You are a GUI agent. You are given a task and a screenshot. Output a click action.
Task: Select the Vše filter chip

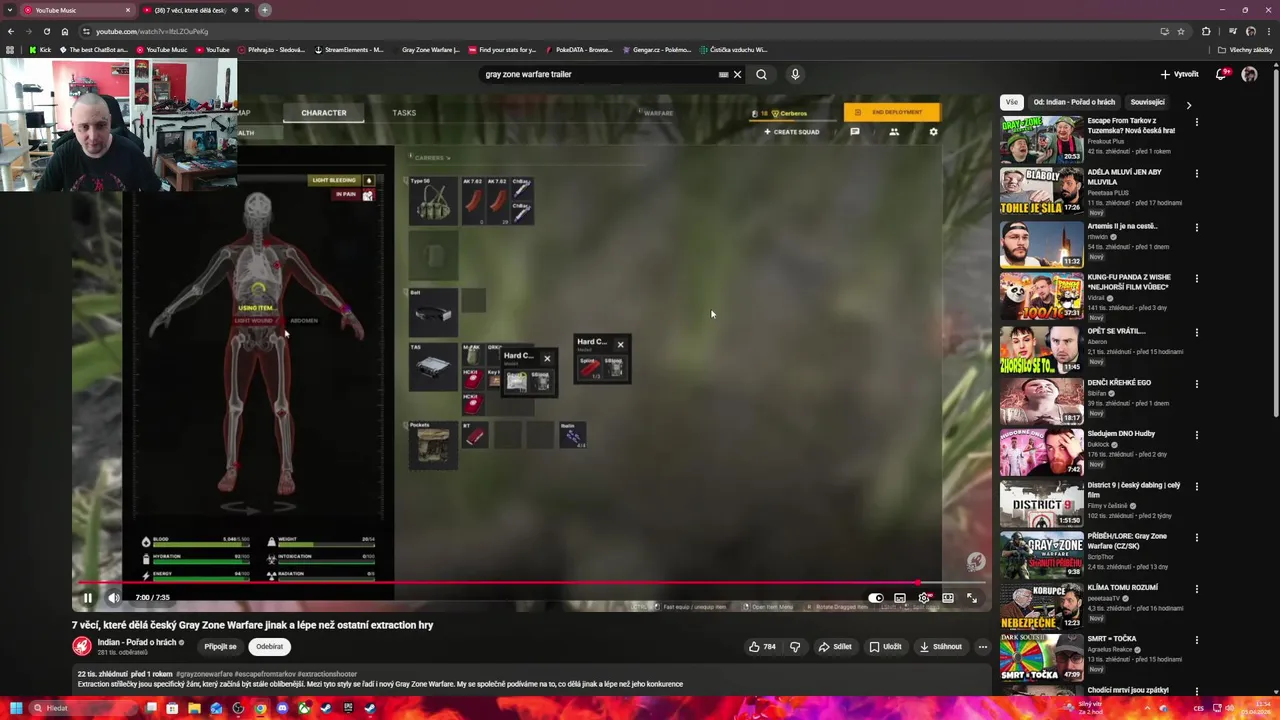click(x=1012, y=102)
